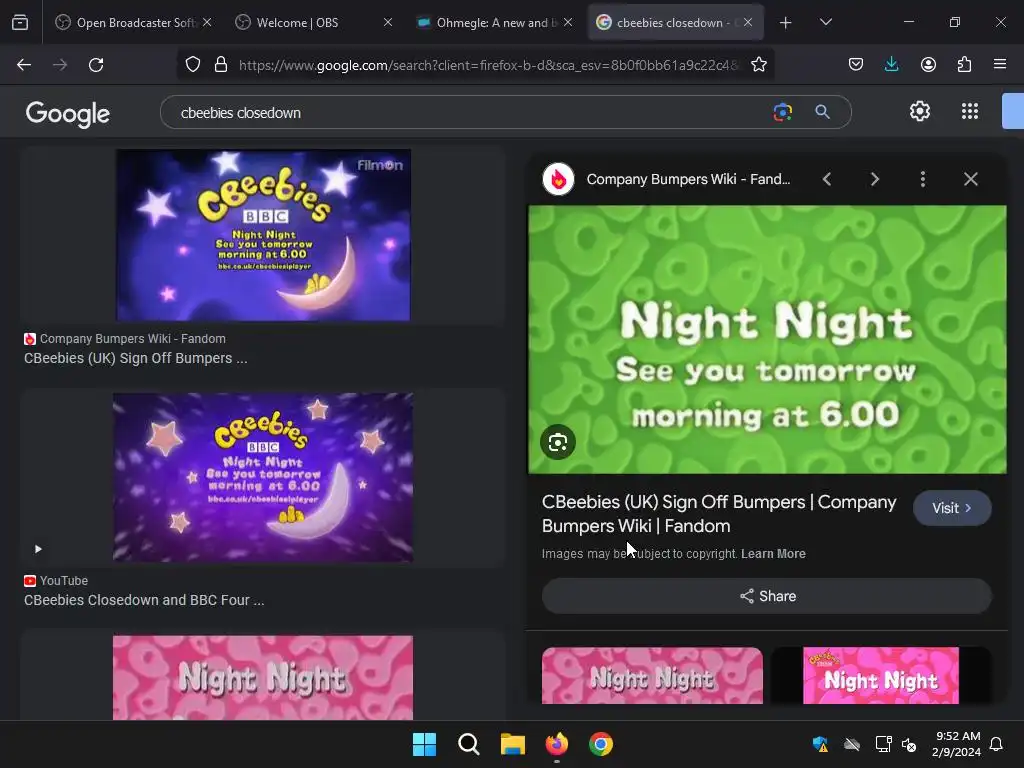Open CBeebies (UK) Sign Off Bumpers result link
The width and height of the screenshot is (1024, 768).
tap(135, 359)
